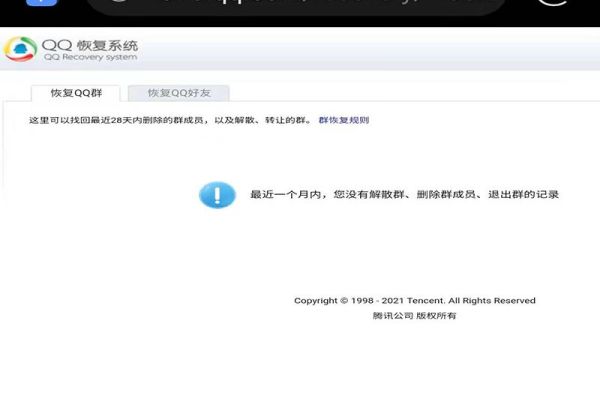
Task: Click the 腾讯公司 版权所有 footer text
Action: (414, 316)
